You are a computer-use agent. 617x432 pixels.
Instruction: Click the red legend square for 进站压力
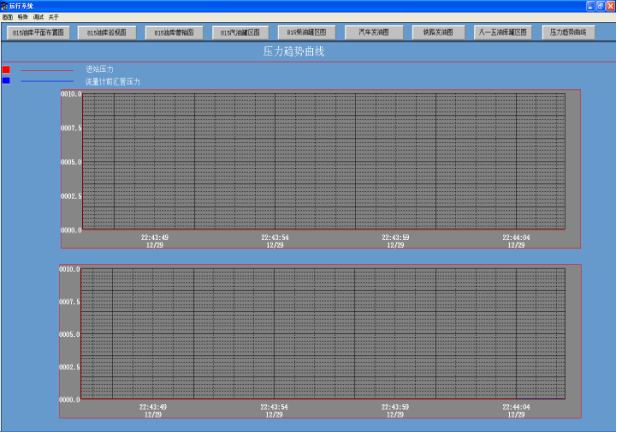[6, 70]
